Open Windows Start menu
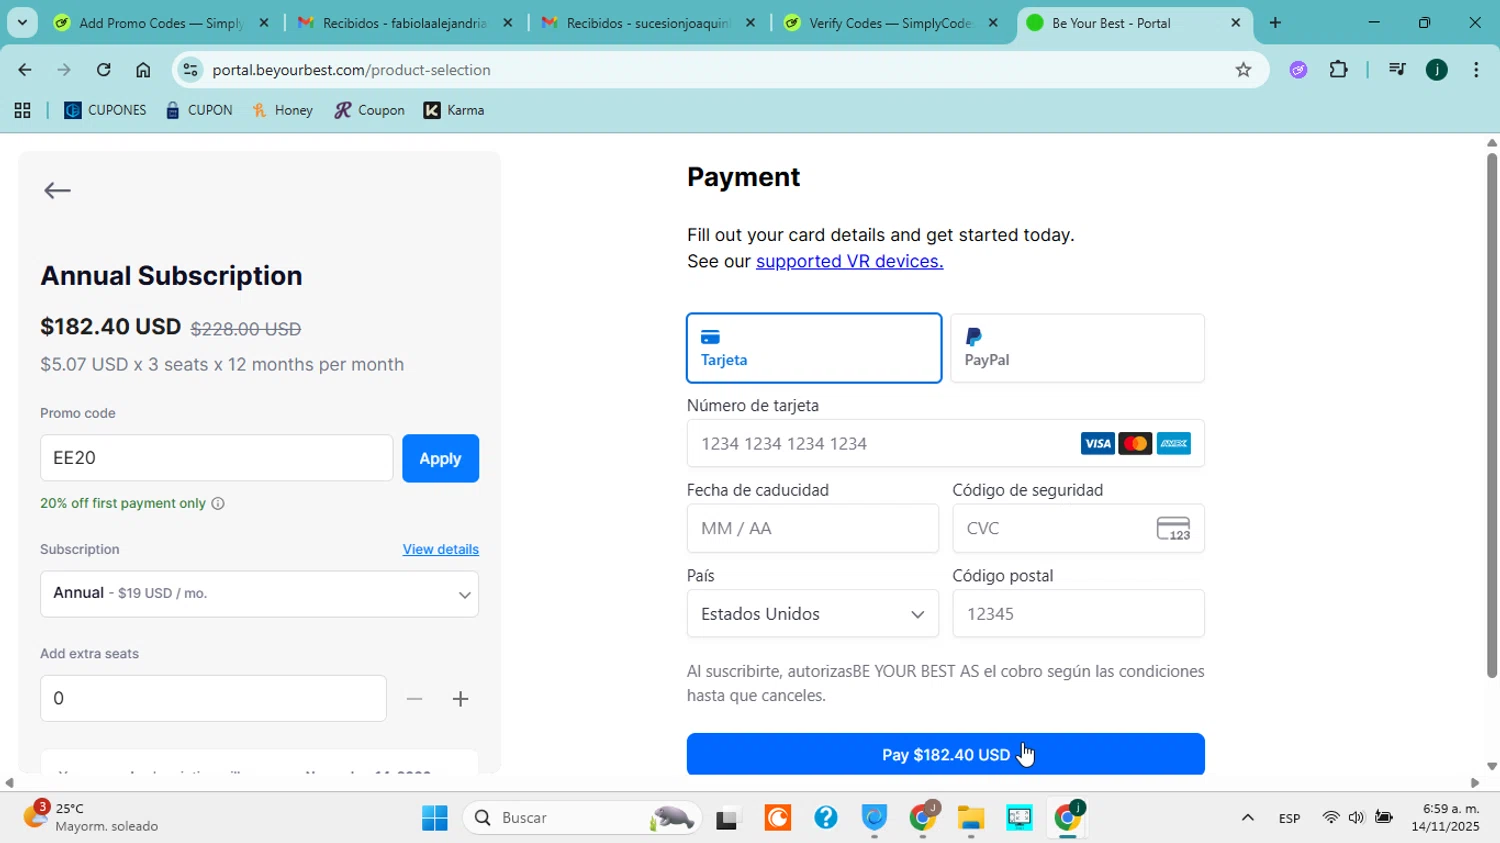Screen dimensions: 1500x843 coord(435,818)
